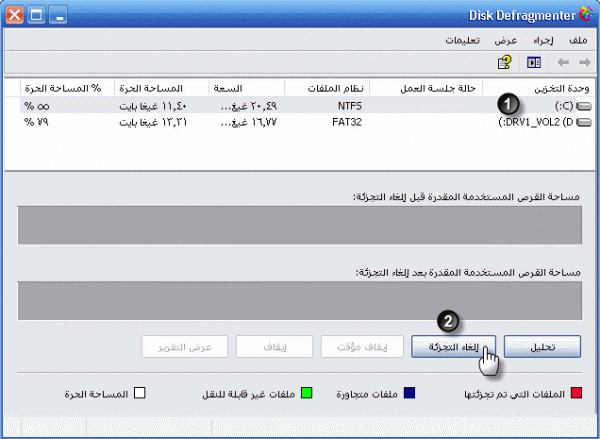
Task: Minimize the Disk Defragmenter window
Action: click(58, 15)
